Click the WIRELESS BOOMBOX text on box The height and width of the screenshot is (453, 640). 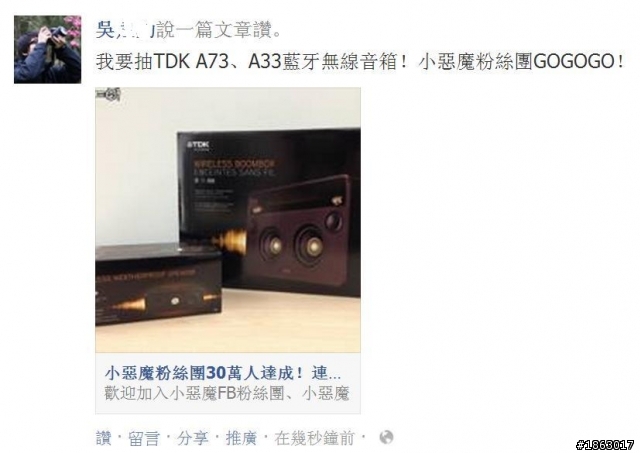[x=234, y=164]
